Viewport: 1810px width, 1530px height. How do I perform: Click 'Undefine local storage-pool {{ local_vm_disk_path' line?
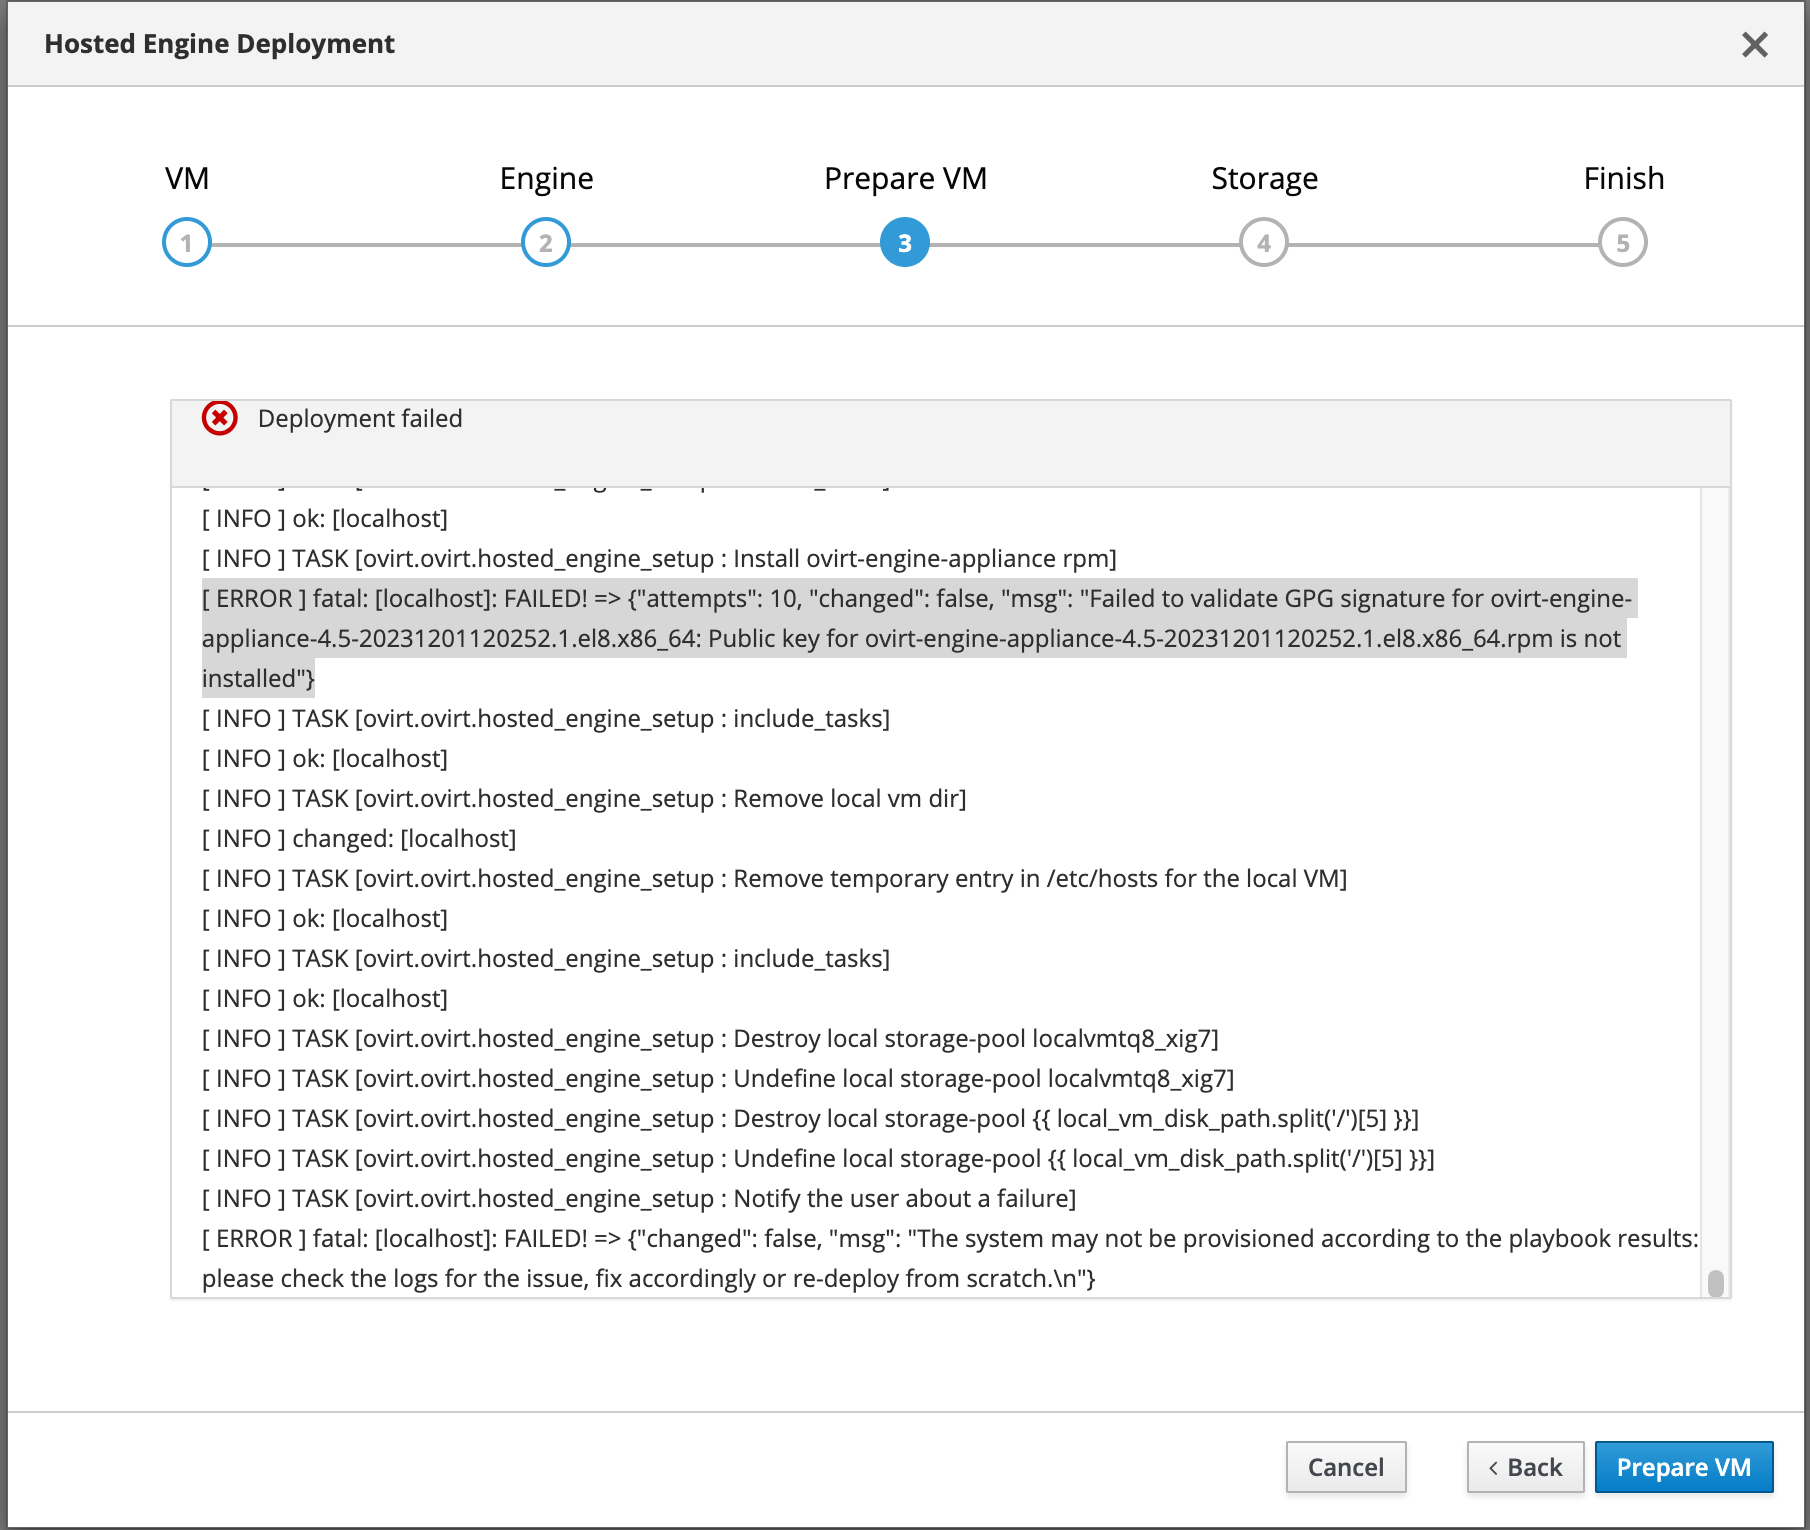[x=818, y=1158]
